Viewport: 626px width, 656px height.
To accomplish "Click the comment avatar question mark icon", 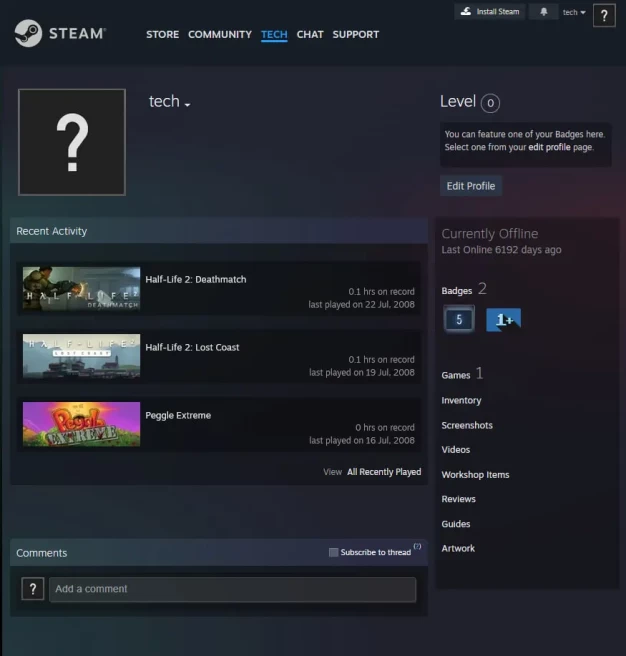I will click(33, 589).
